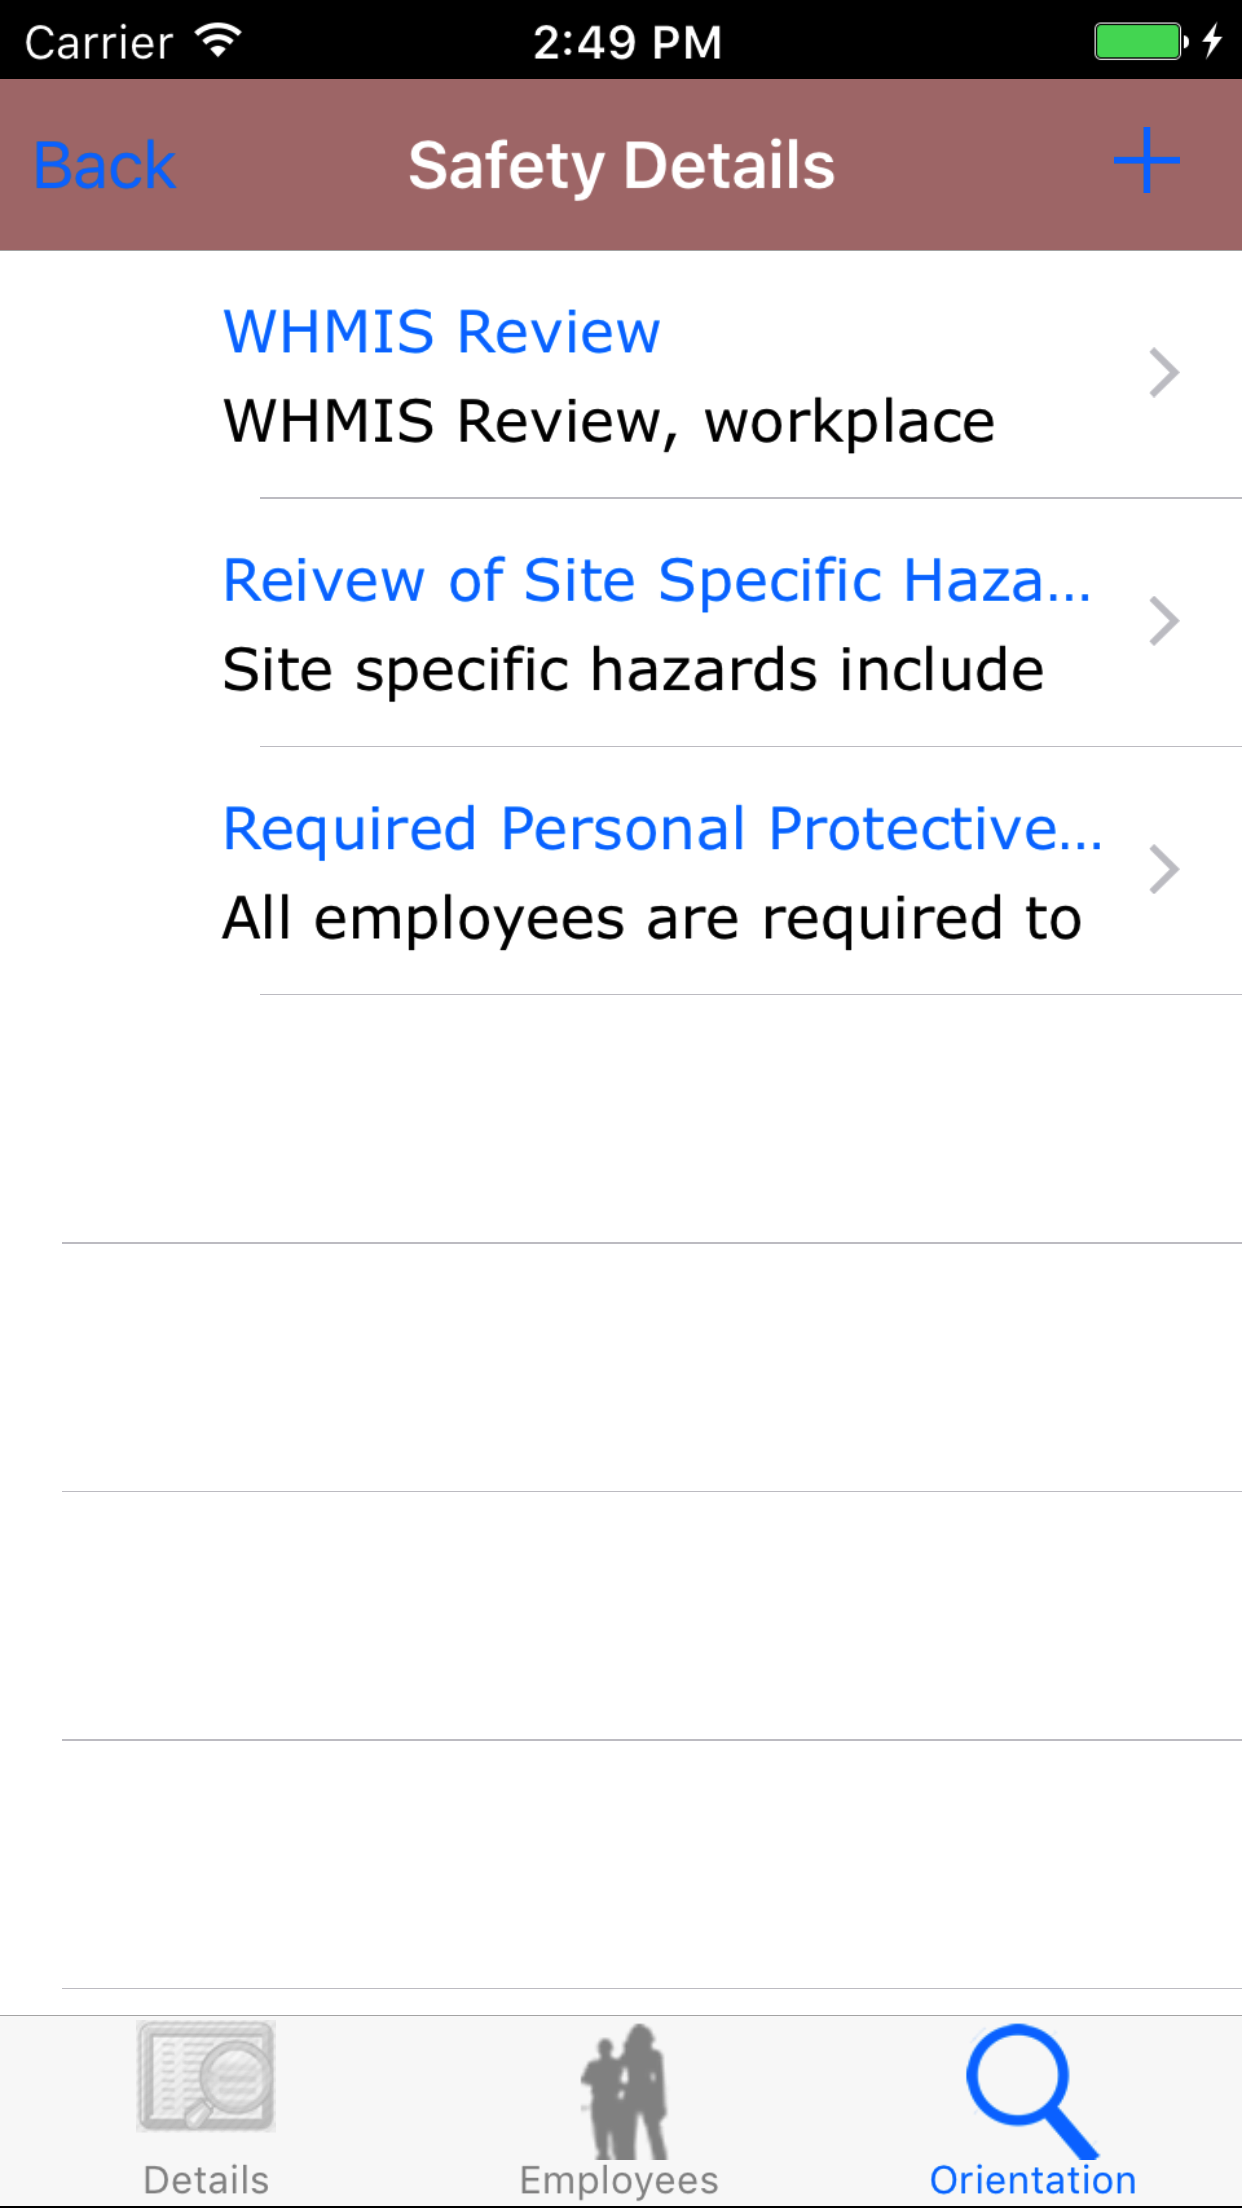The width and height of the screenshot is (1242, 2208).
Task: Tap 'All employees are required to' description
Action: tap(652, 918)
